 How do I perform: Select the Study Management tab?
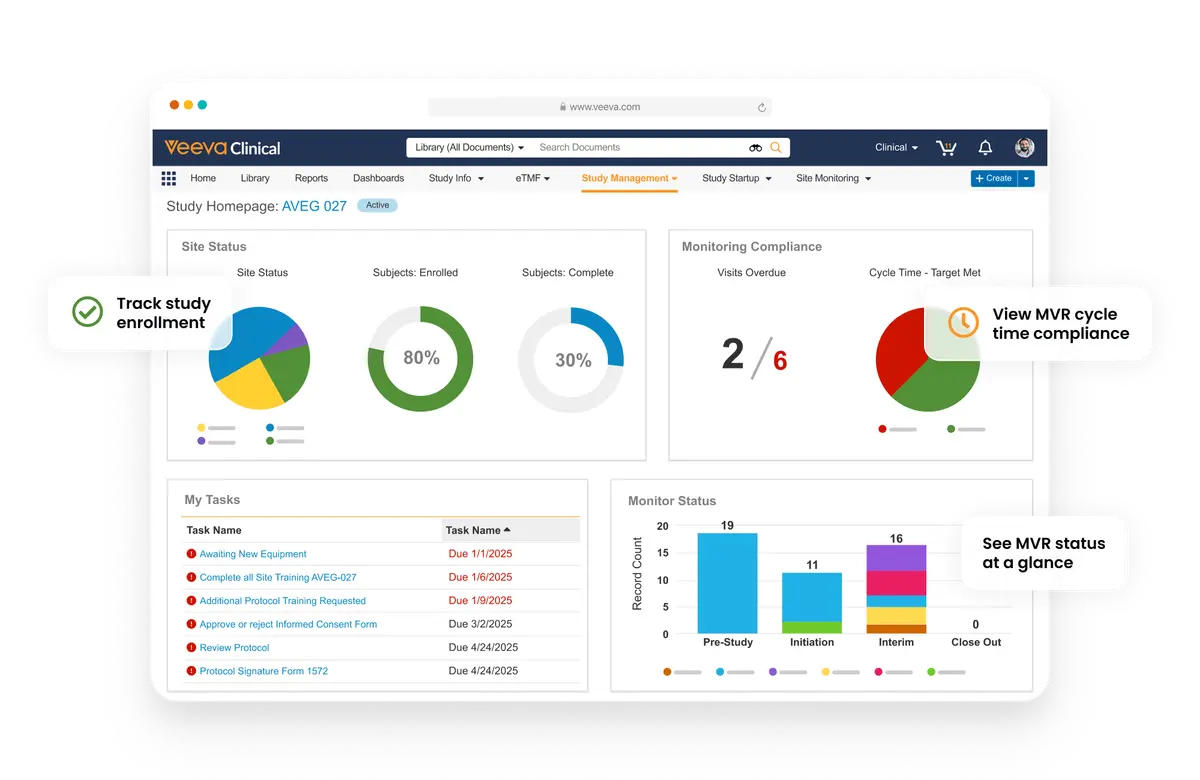pyautogui.click(x=629, y=178)
